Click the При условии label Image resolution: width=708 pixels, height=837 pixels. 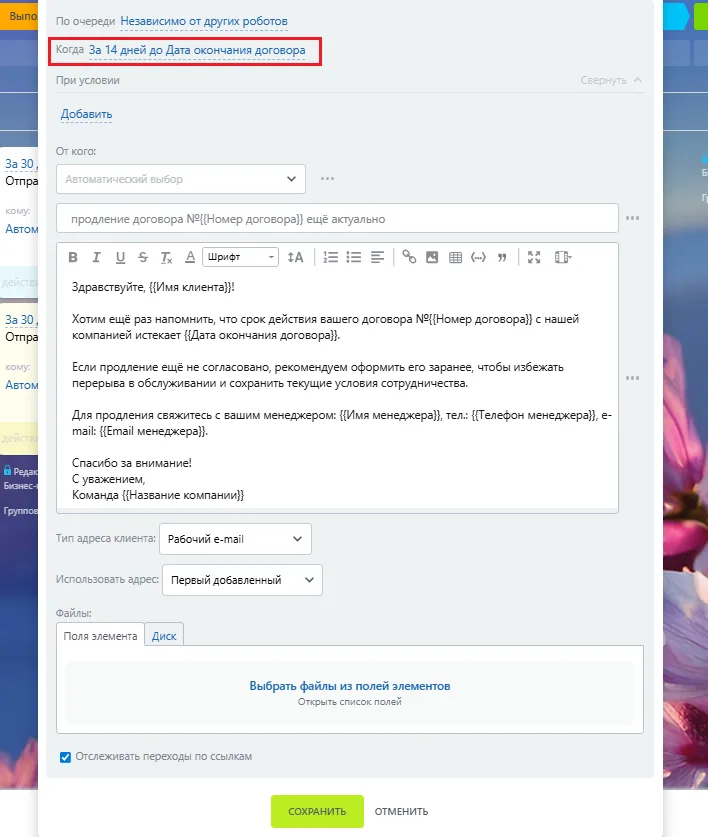[88, 80]
